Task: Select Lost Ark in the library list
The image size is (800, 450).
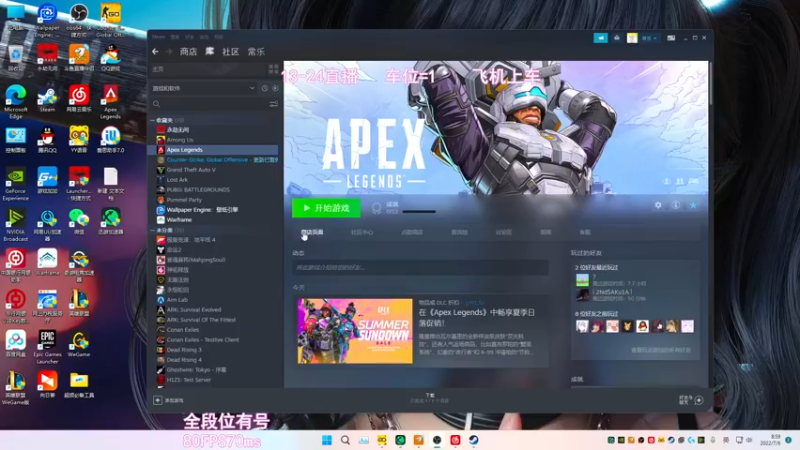Action: tap(177, 180)
